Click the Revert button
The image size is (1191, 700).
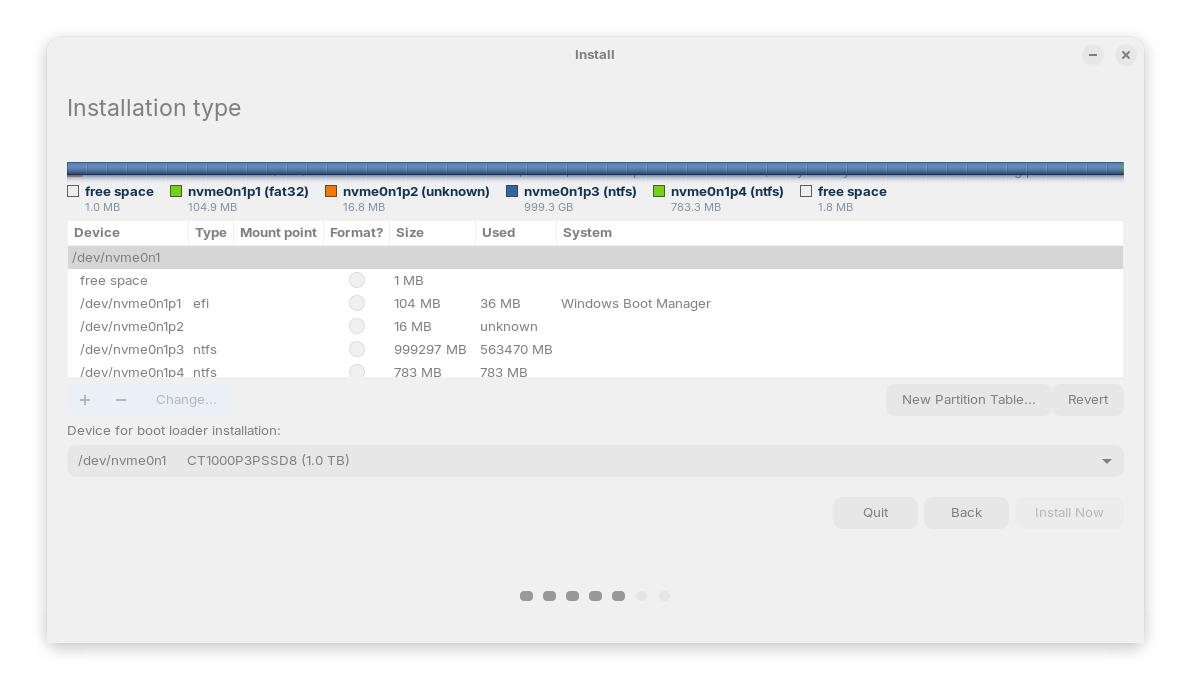pyautogui.click(x=1087, y=400)
